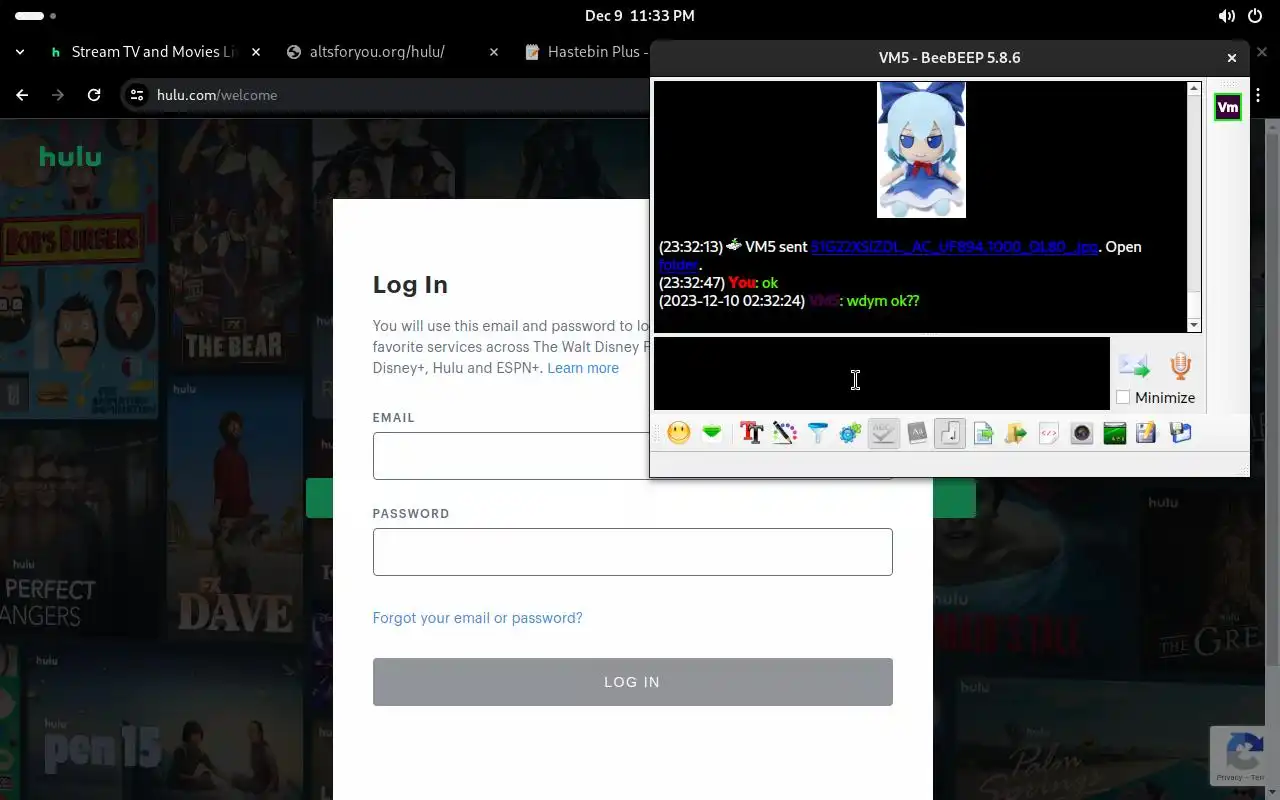Click the code snippet icon

point(1048,433)
